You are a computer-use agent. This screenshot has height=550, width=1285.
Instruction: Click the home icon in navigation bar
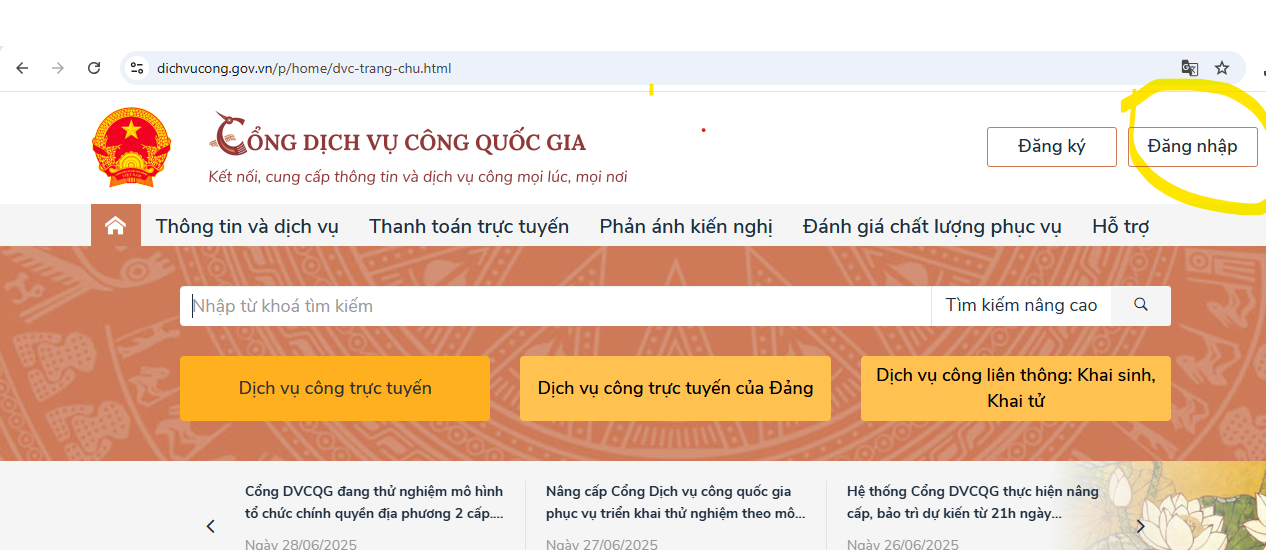click(x=116, y=226)
